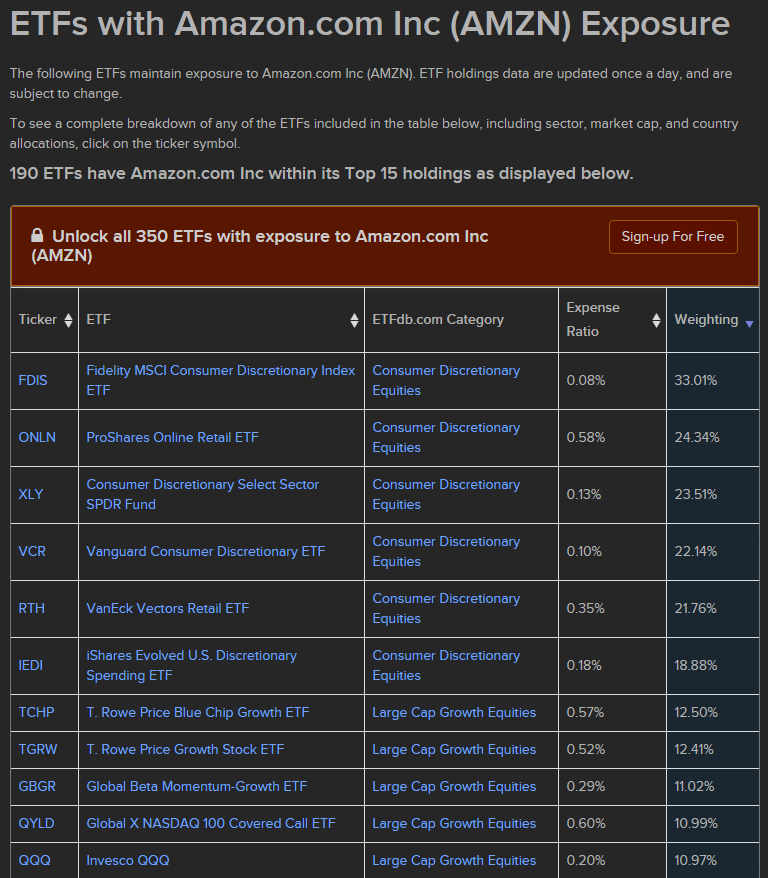Open Consumer Discretionary Select Sector SPDR Fund
This screenshot has width=768, height=878.
click(x=203, y=494)
